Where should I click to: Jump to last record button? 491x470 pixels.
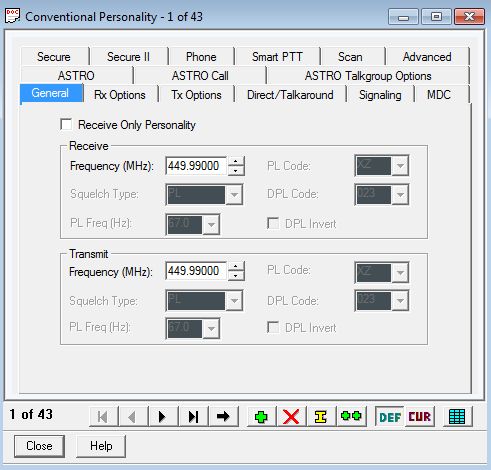tap(193, 417)
